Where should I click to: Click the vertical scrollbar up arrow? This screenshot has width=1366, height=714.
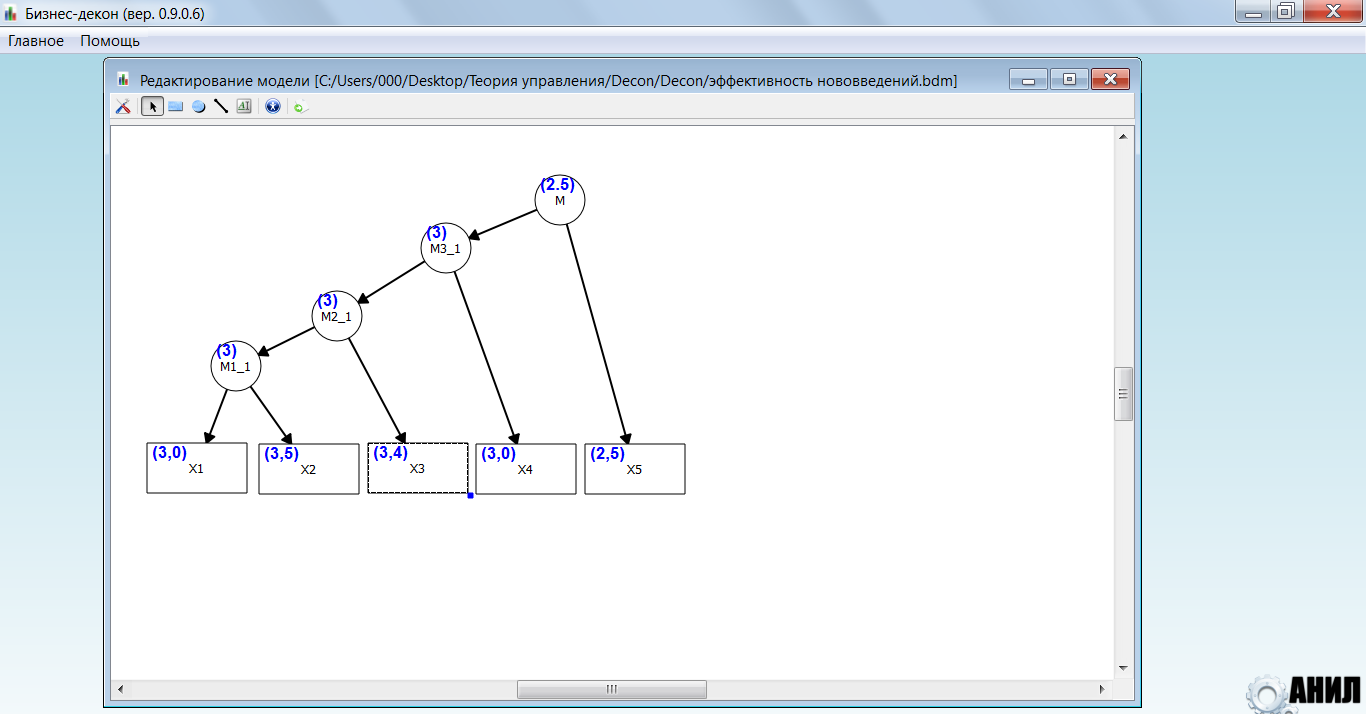1123,136
